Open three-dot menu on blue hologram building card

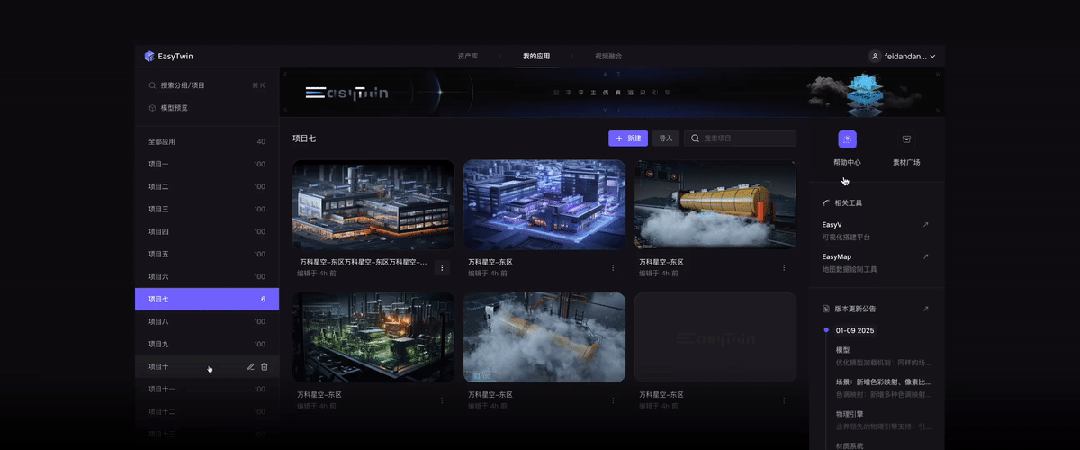613,267
